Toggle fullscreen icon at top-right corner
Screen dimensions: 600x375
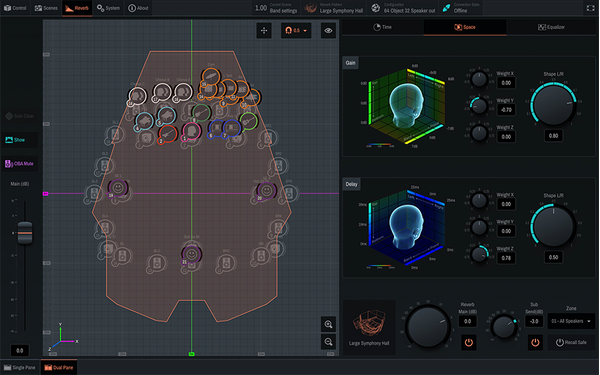point(590,8)
